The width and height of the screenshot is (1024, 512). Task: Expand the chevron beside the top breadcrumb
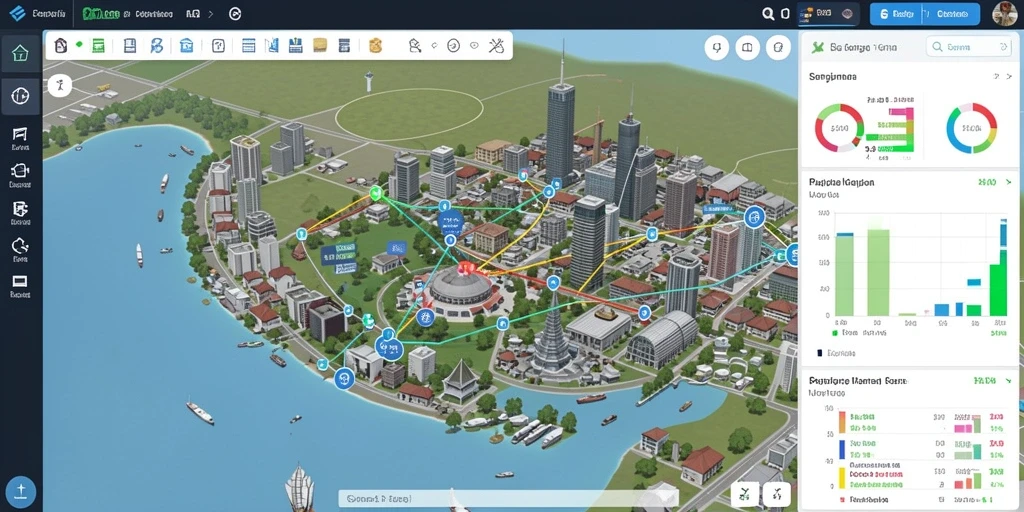pyautogui.click(x=211, y=13)
